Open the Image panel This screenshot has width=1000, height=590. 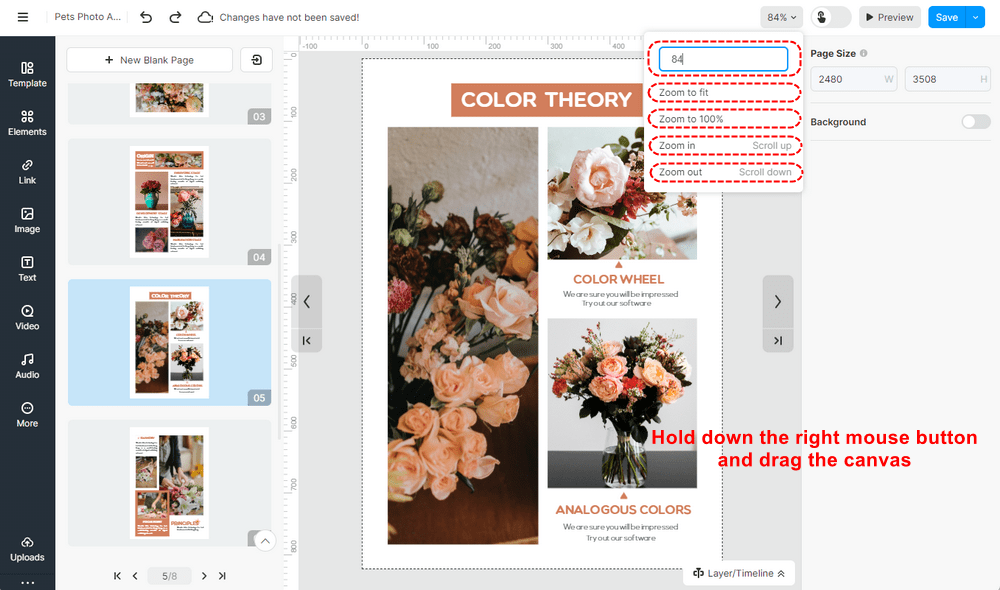coord(27,220)
